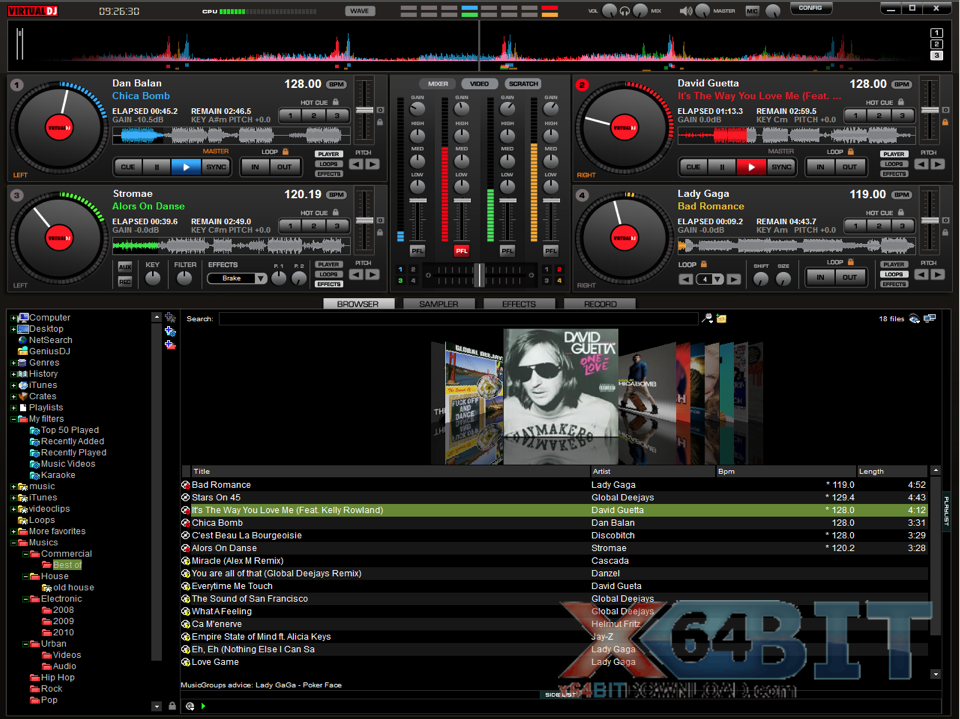Toggle PFL on the fourth mixer channel
Screen dimensions: 960x719
(551, 250)
